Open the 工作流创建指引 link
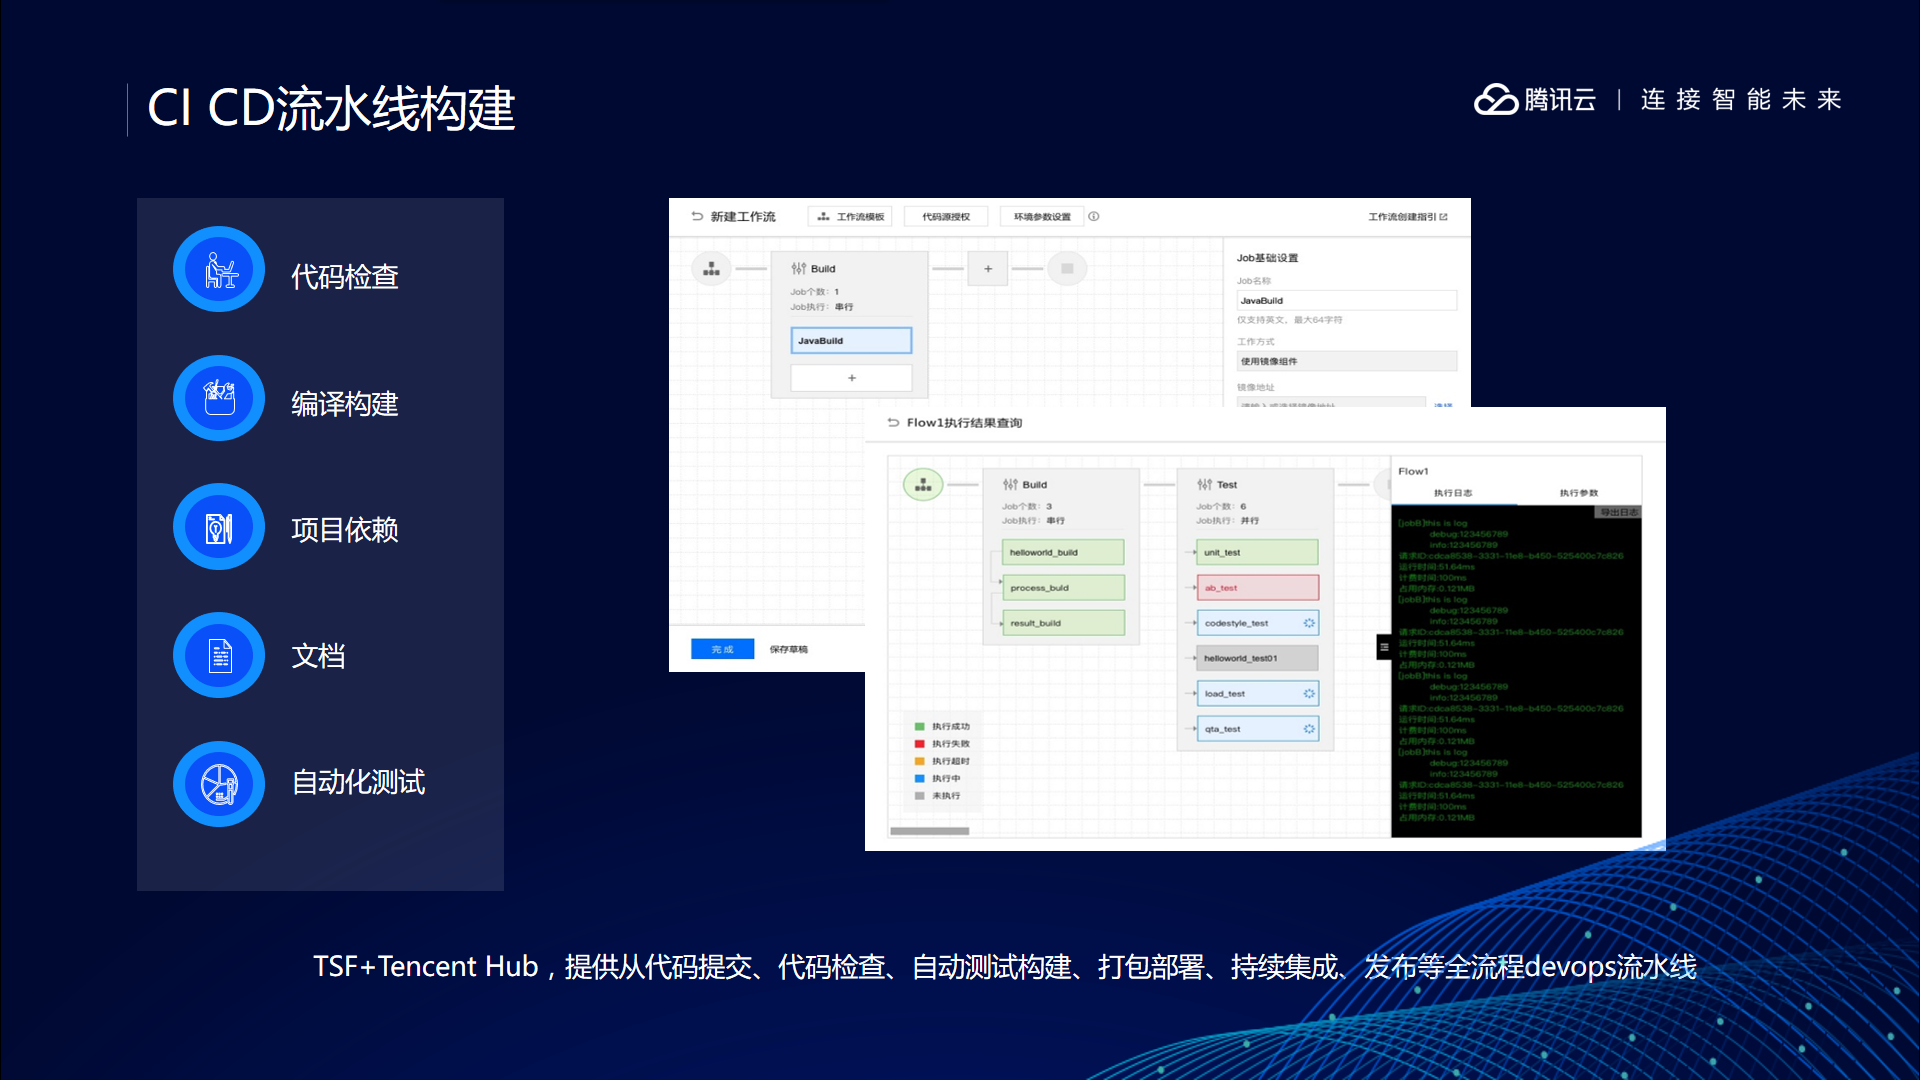The image size is (1920, 1080). 1407,216
